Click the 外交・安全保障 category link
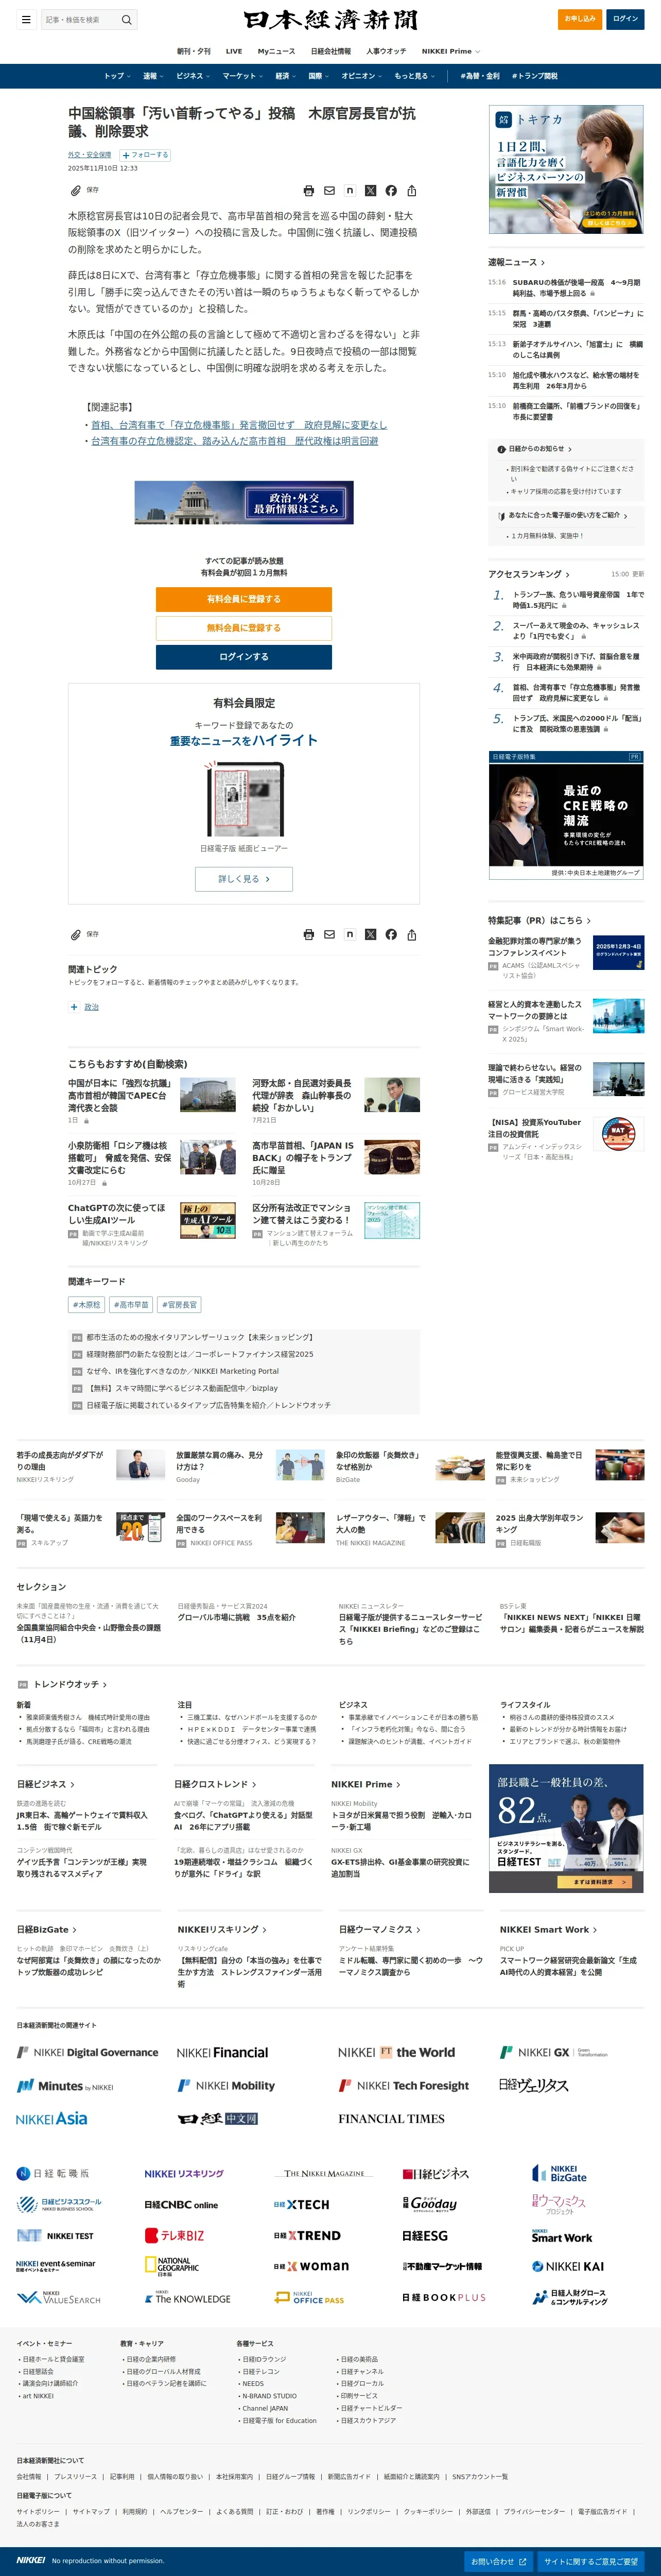Screen dimensions: 661x2576 point(89,155)
